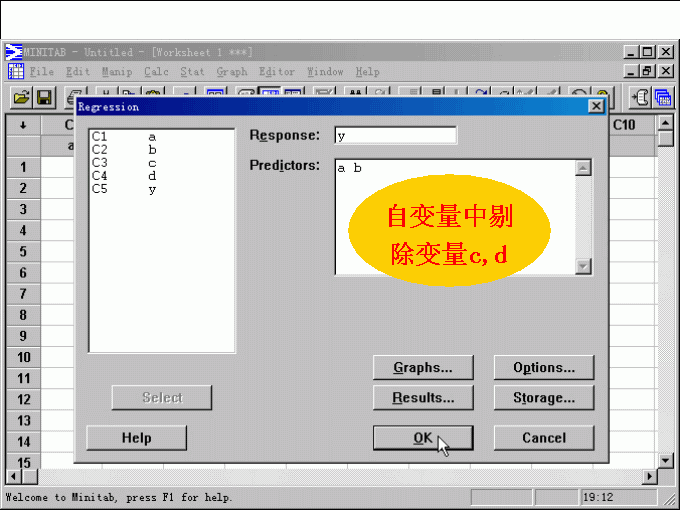This screenshot has width=680, height=510.
Task: Click the Open file toolbar icon
Action: [x=21, y=97]
